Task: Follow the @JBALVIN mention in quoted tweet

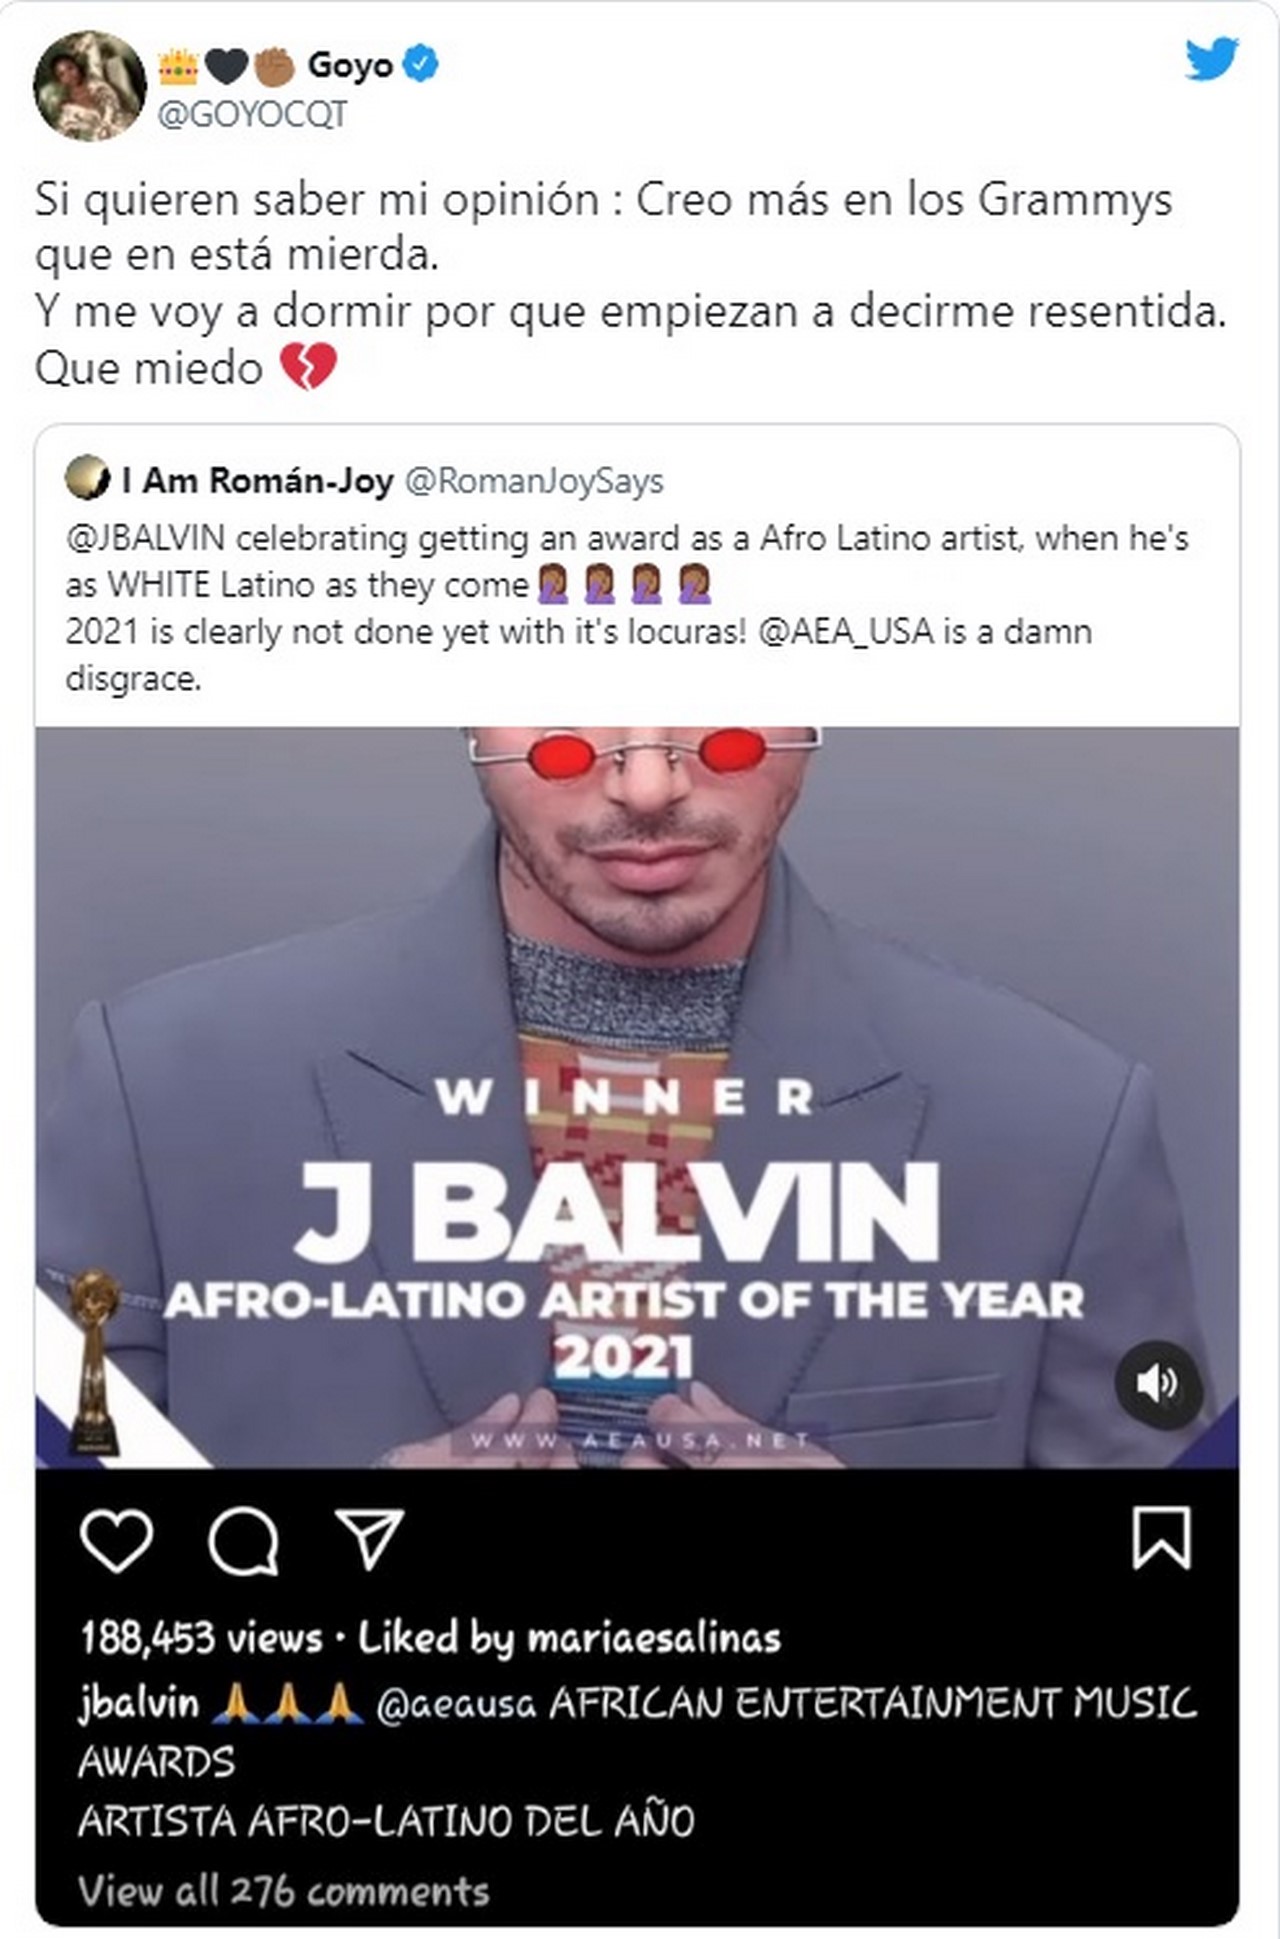Action: coord(145,538)
